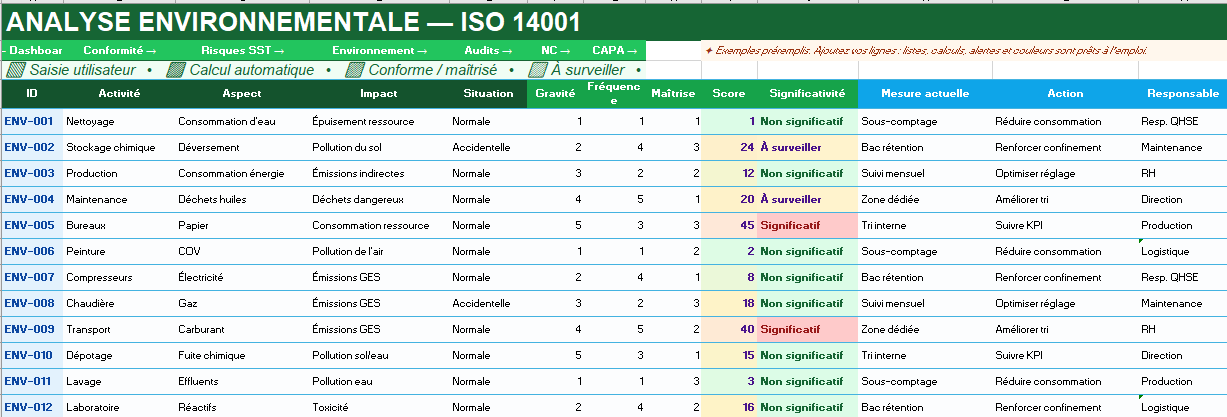The height and width of the screenshot is (417, 1227).
Task: Open the Risques SST link
Action: click(x=243, y=50)
